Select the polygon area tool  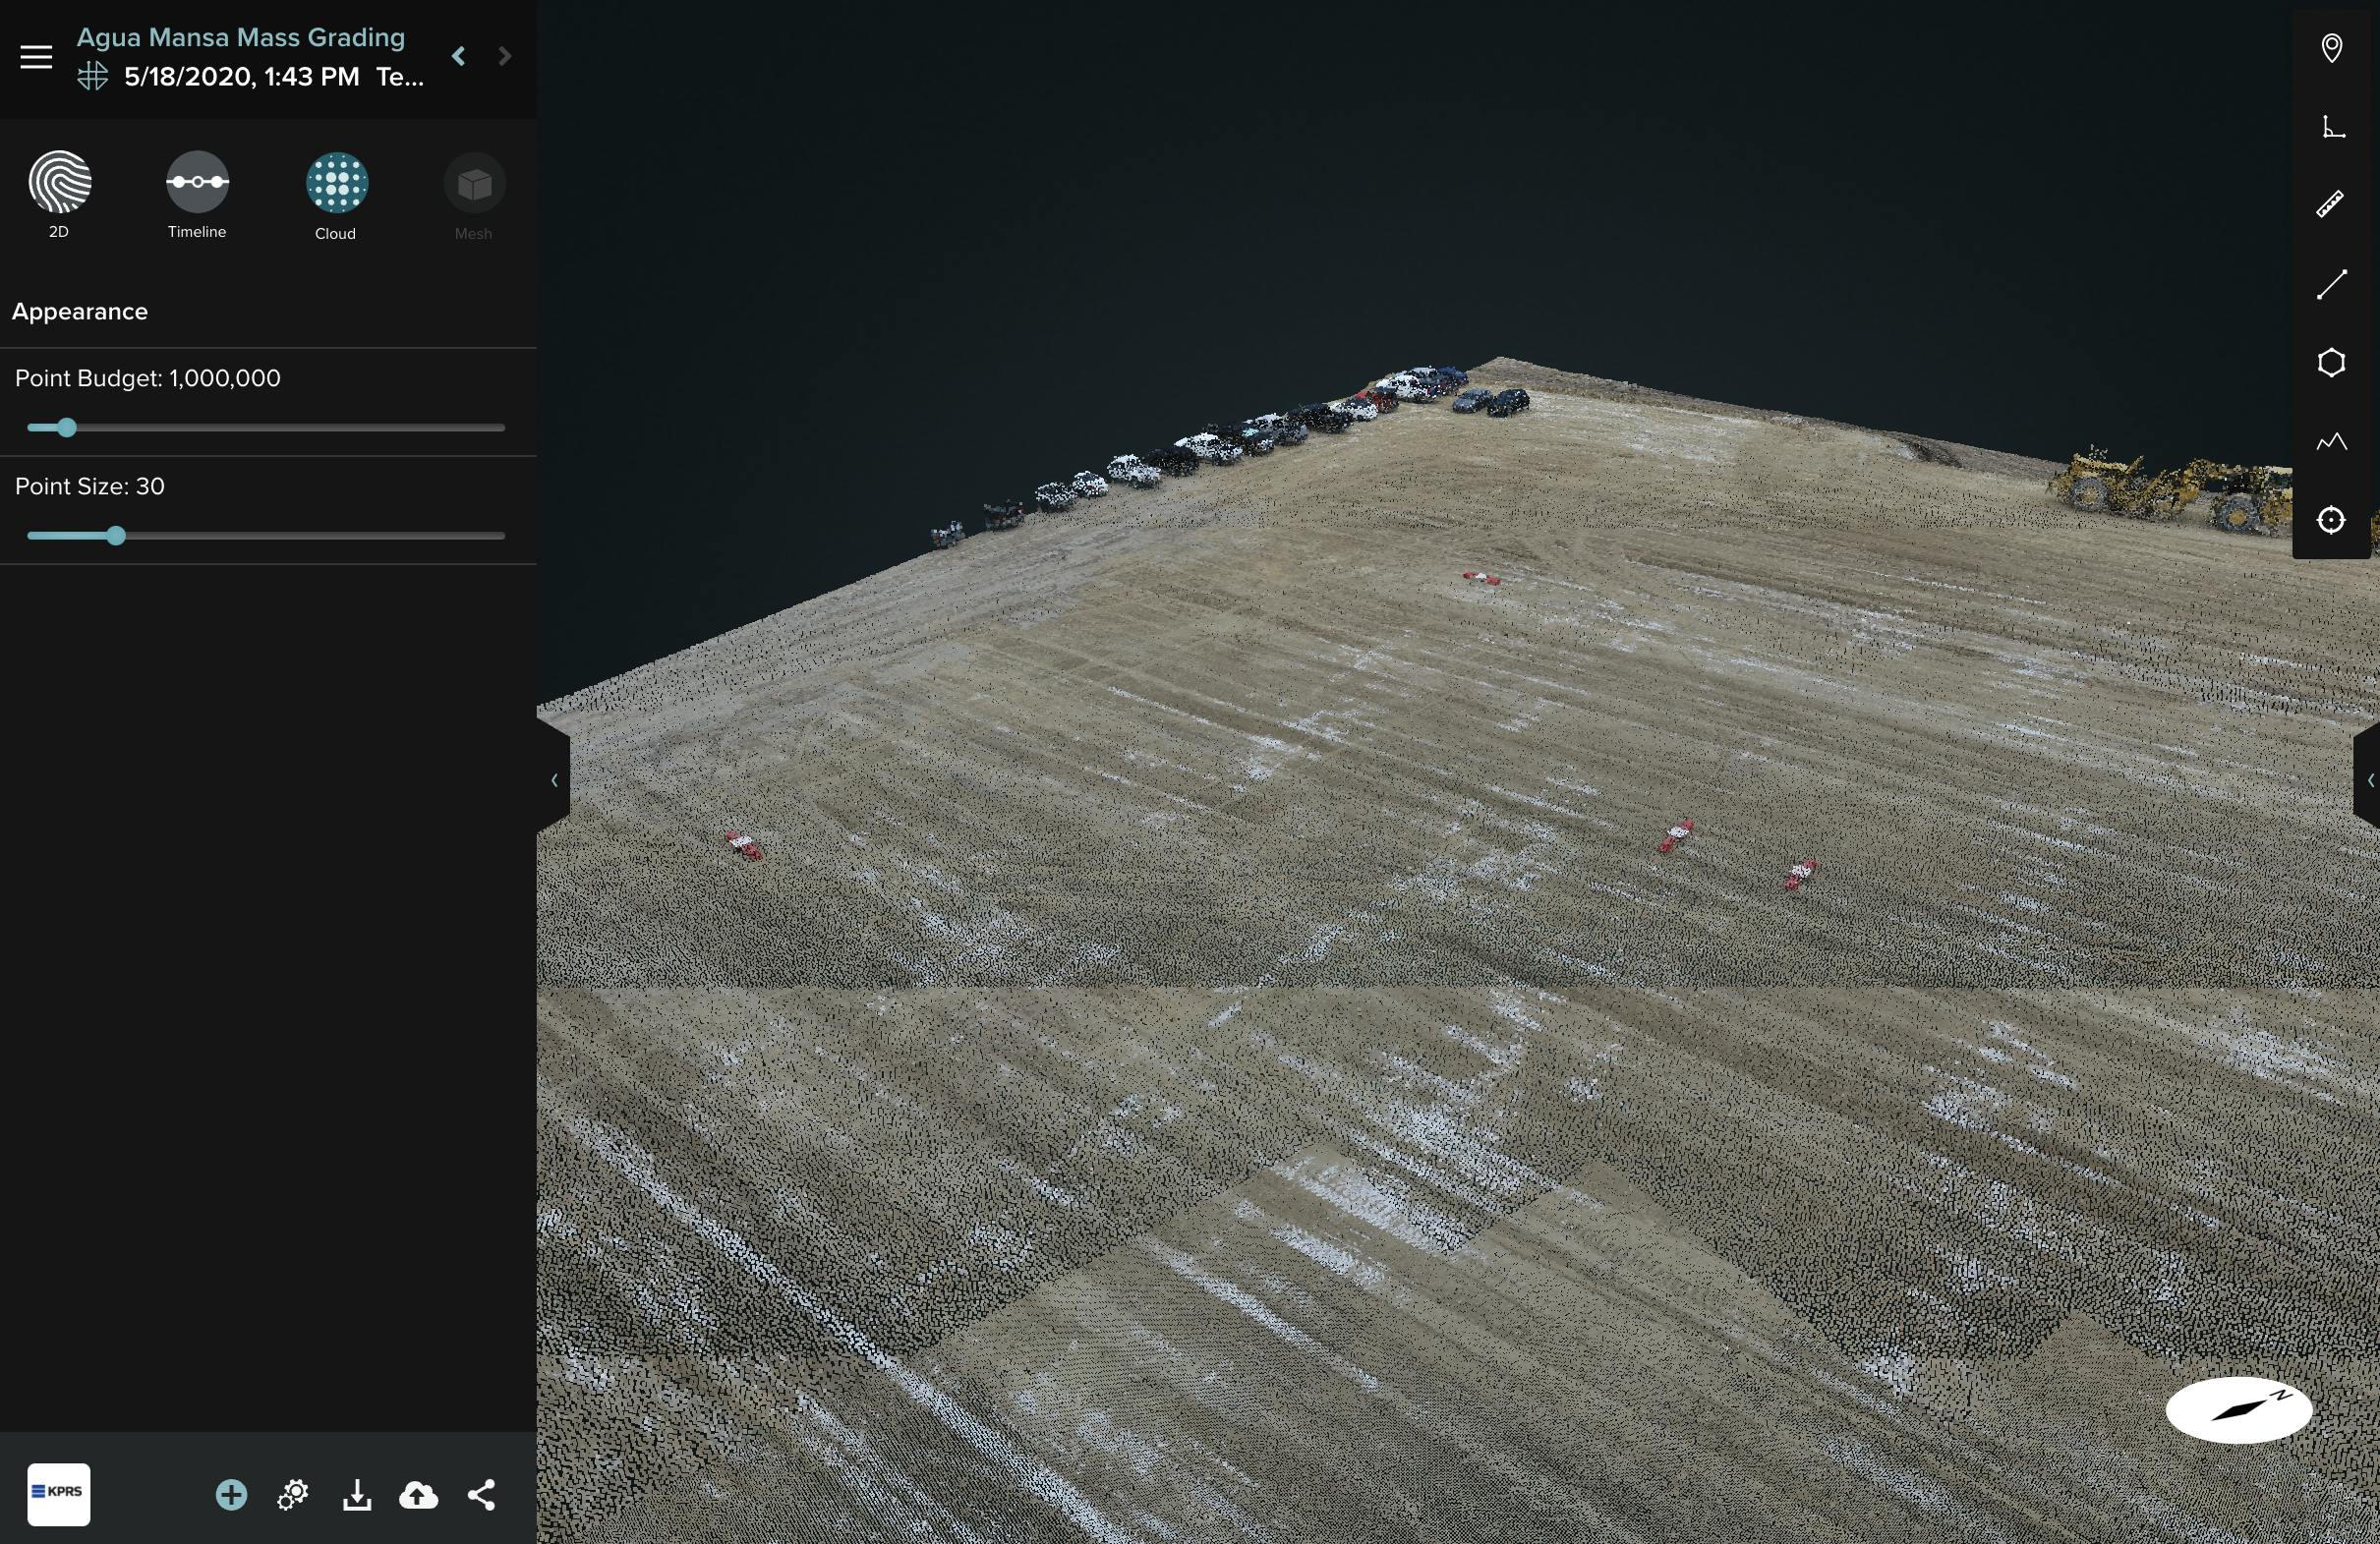pyautogui.click(x=2332, y=362)
